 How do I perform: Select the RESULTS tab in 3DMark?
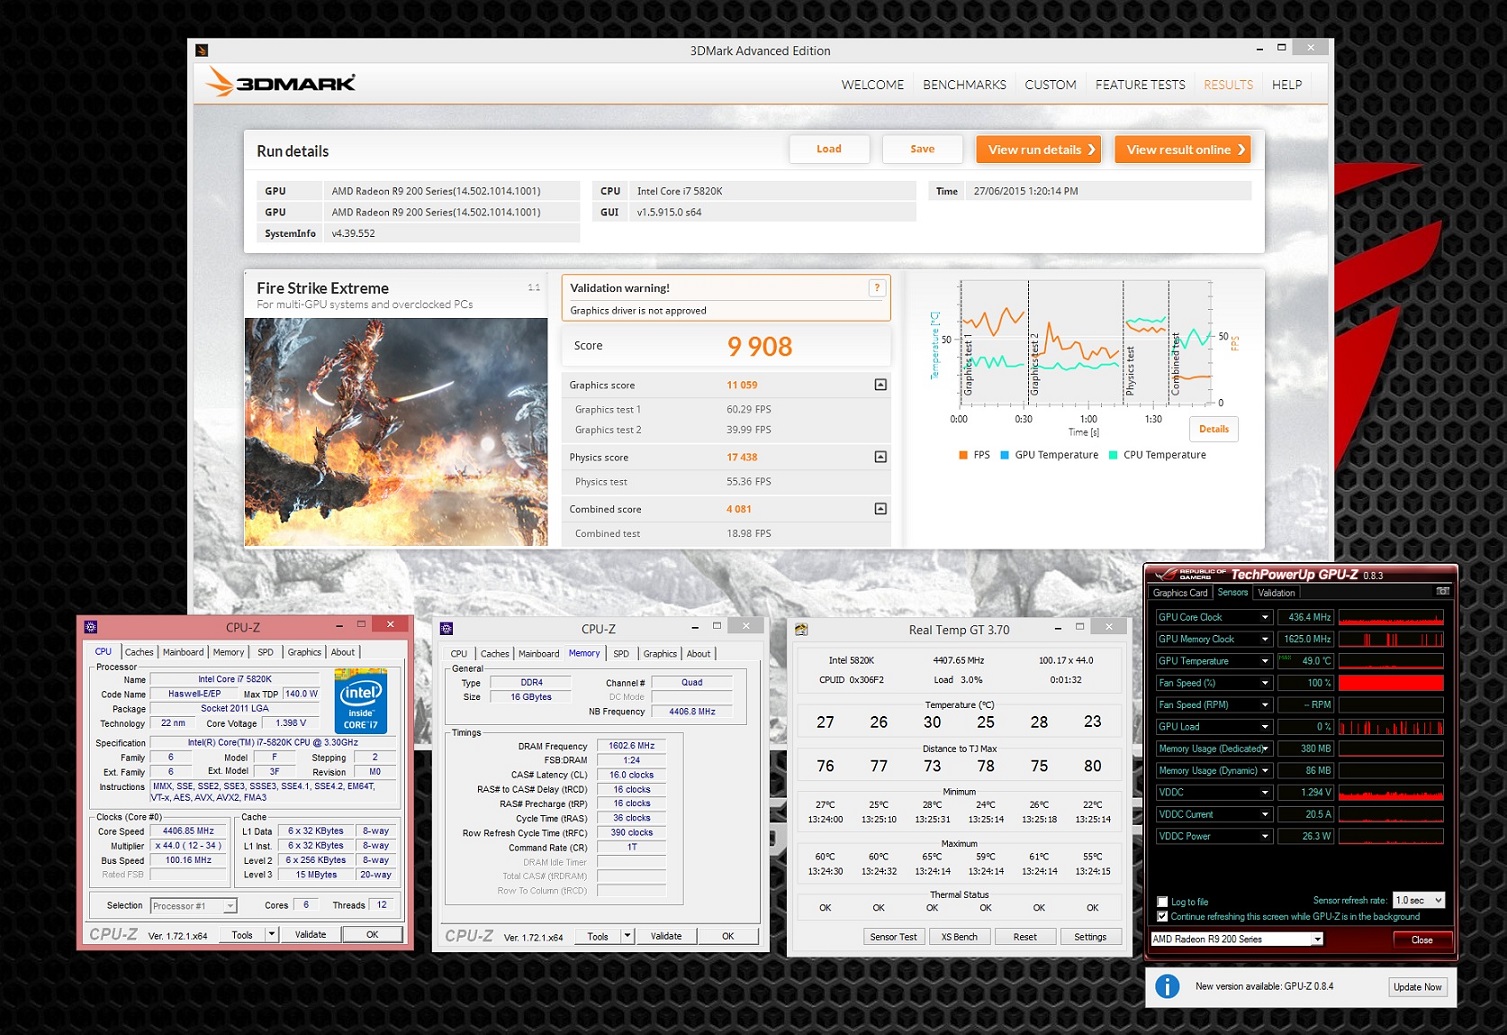(1228, 85)
